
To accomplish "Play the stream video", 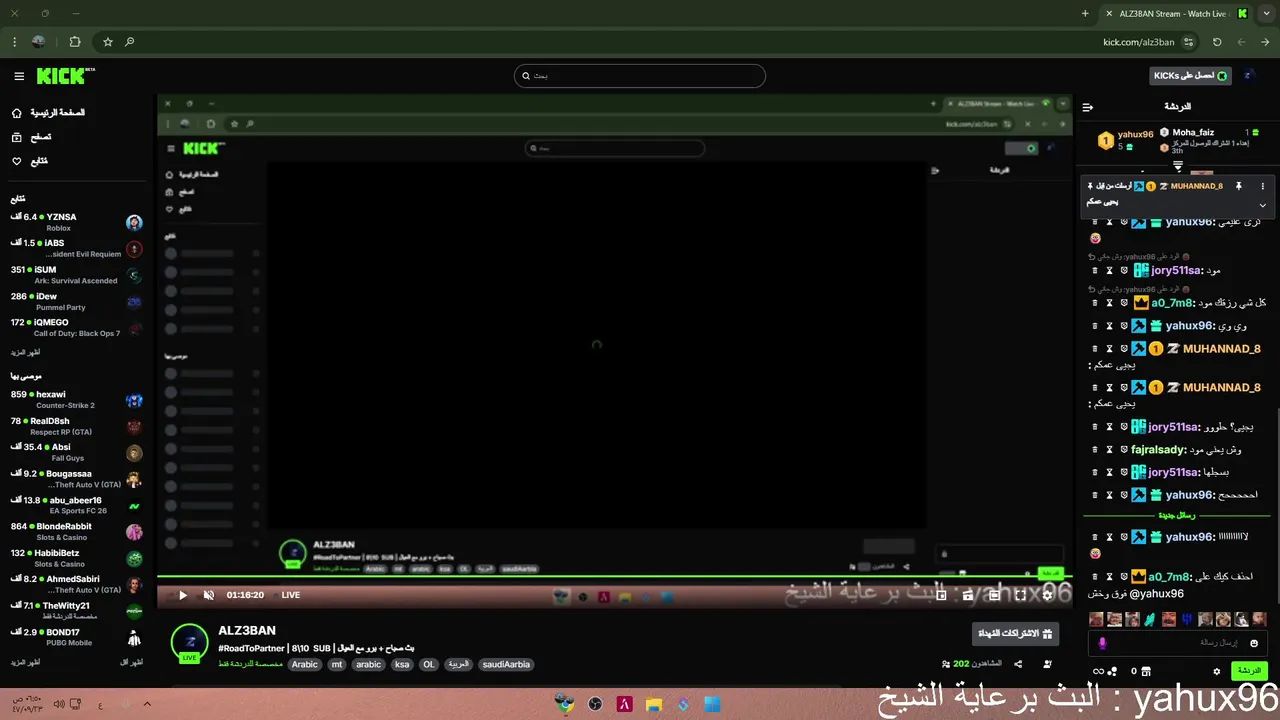I will pyautogui.click(x=182, y=595).
